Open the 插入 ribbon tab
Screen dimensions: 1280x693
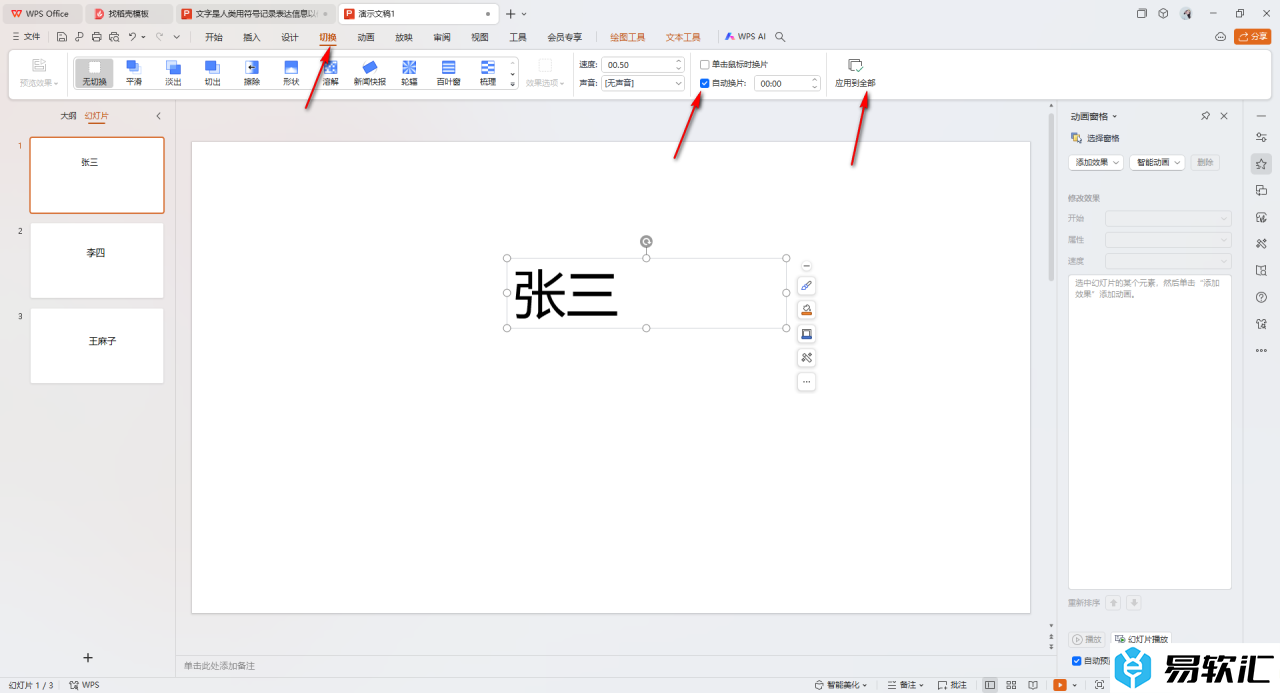tap(252, 37)
